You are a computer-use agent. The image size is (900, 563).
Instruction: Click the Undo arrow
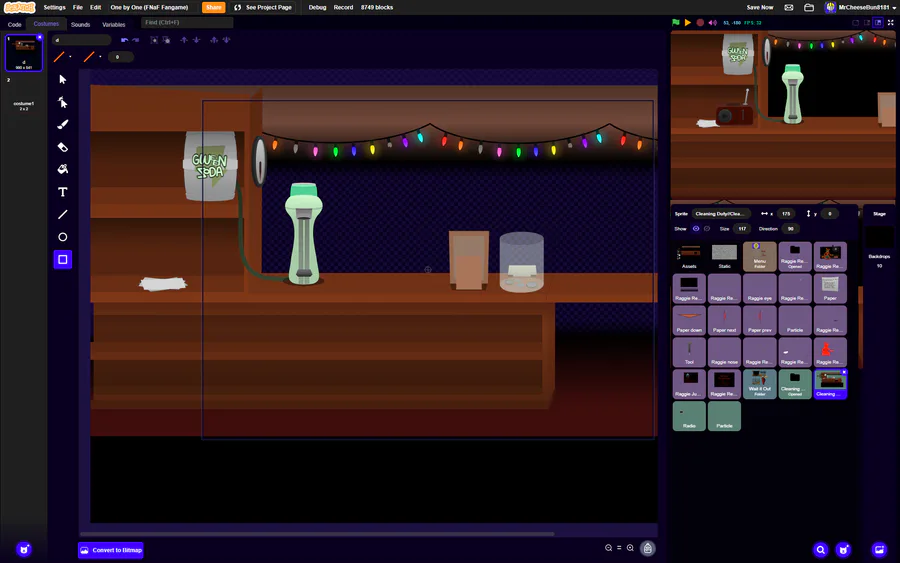[x=124, y=40]
